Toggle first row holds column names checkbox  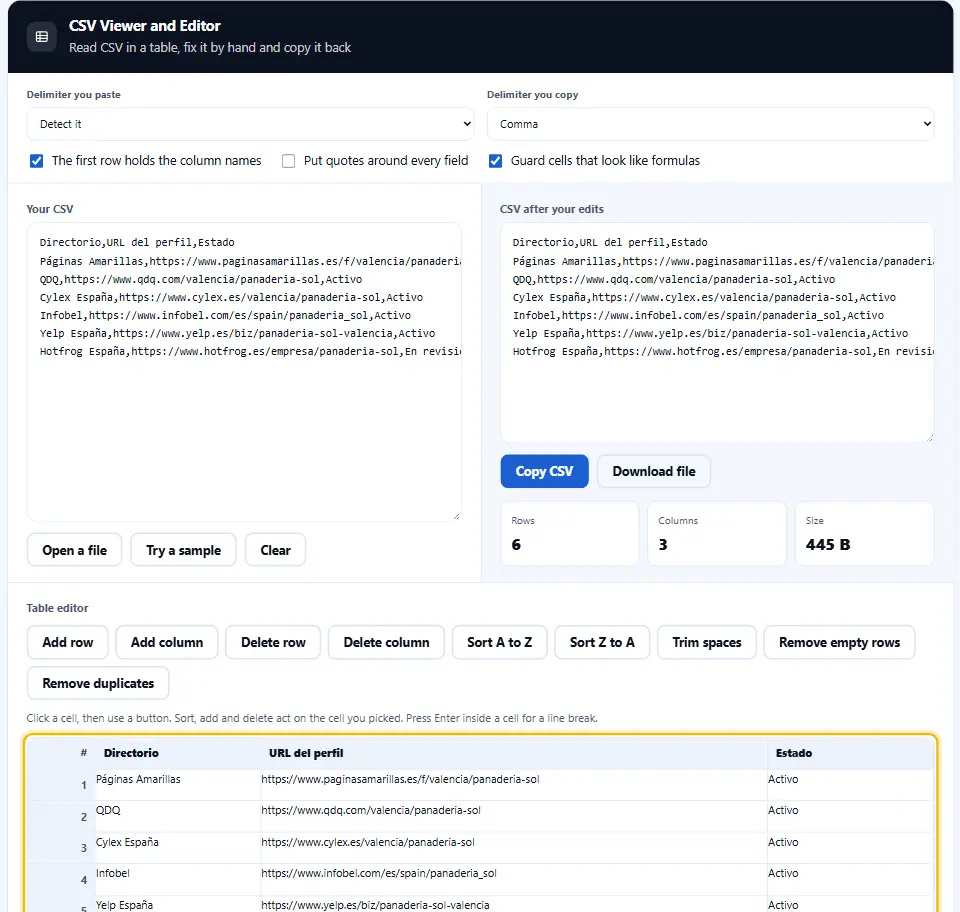coord(37,161)
